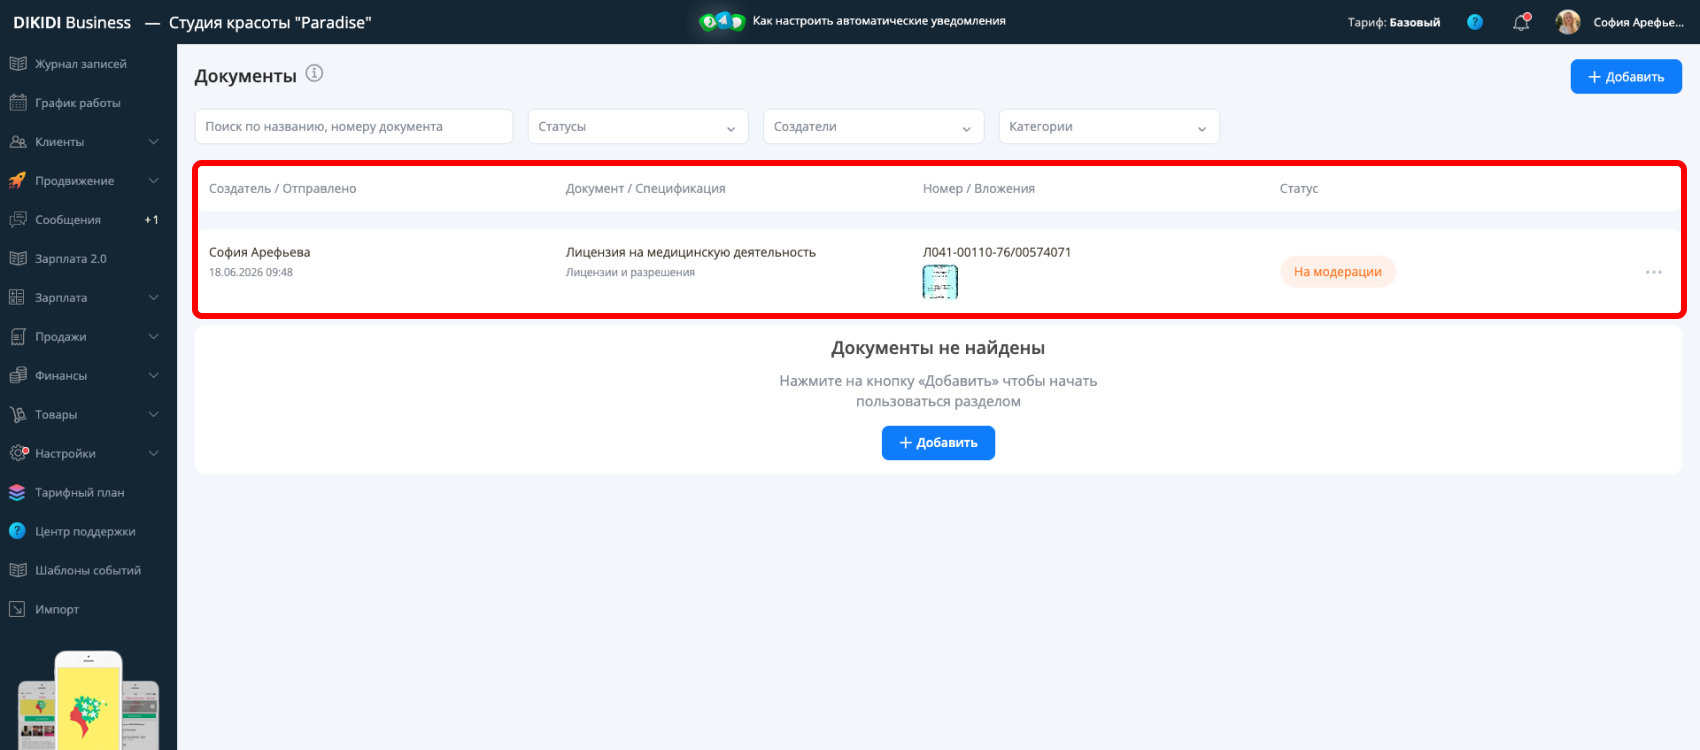This screenshot has width=1700, height=750.
Task: Select Импорт in the sidebar
Action: tap(57, 610)
